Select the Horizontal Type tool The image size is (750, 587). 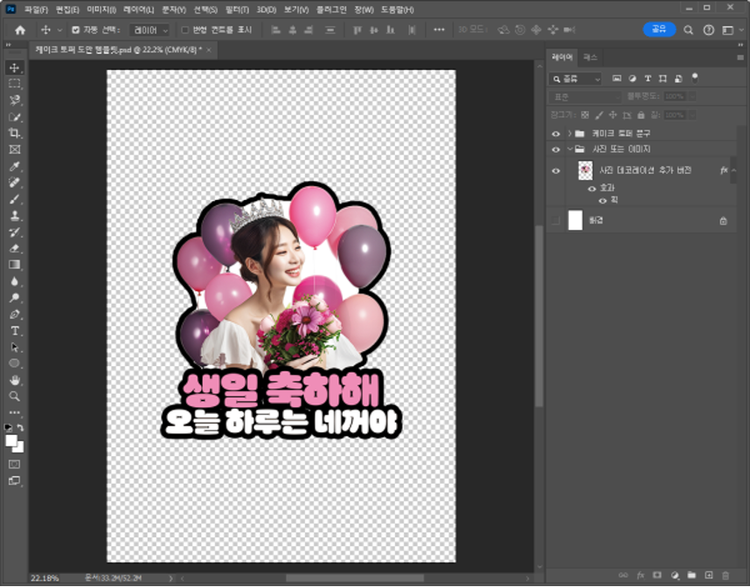point(15,330)
